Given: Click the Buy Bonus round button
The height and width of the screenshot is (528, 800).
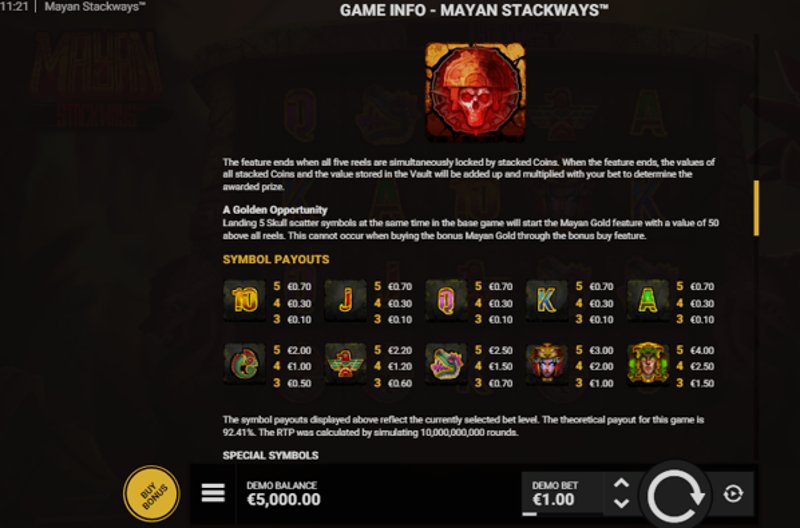Looking at the screenshot, I should click(152, 494).
